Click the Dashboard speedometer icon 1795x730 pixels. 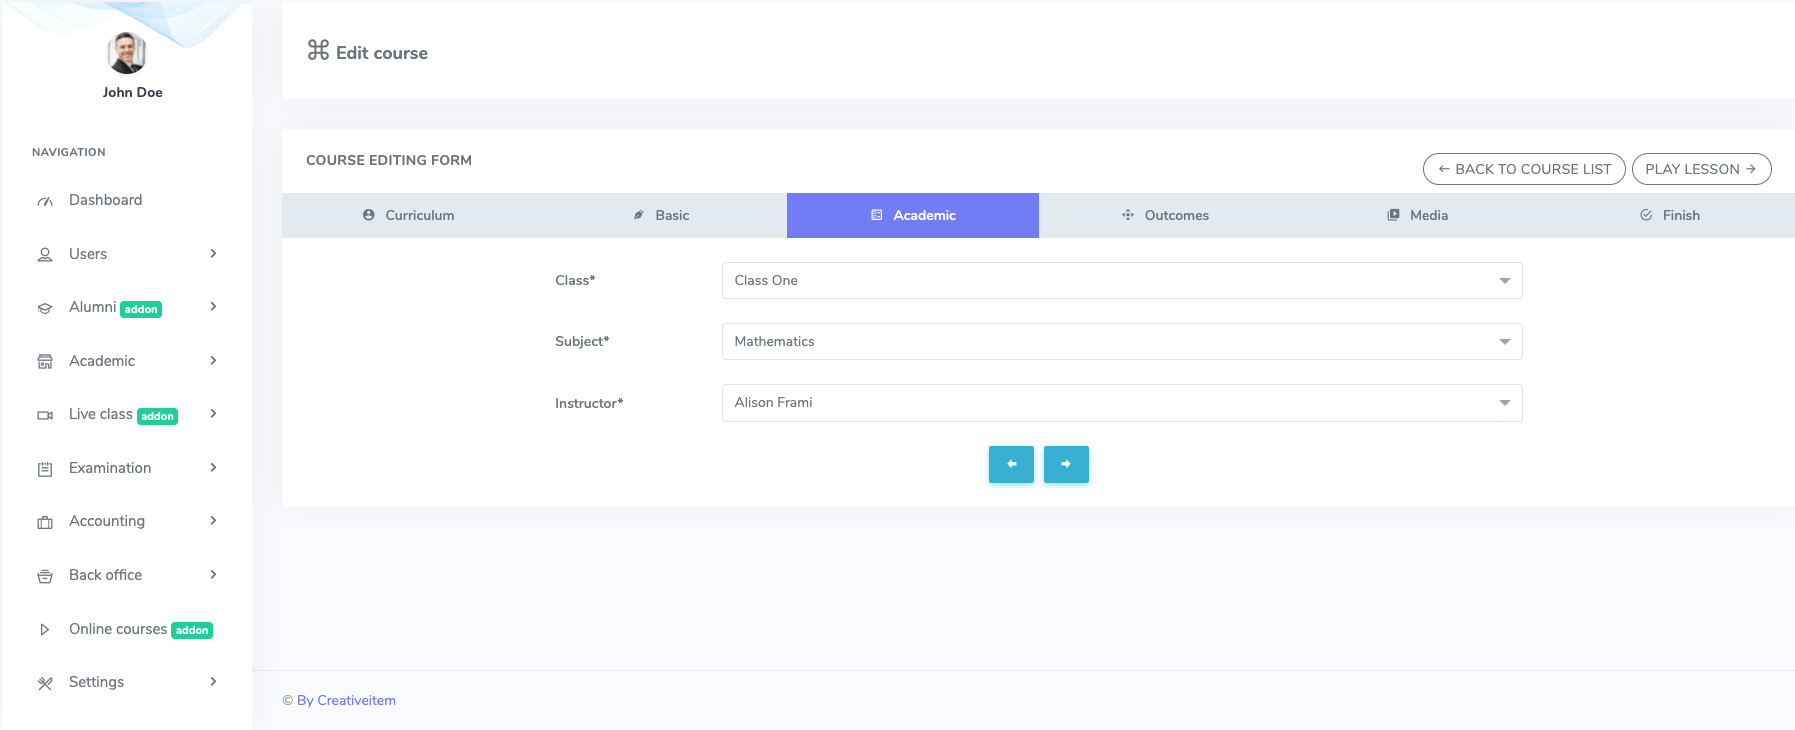tap(45, 201)
